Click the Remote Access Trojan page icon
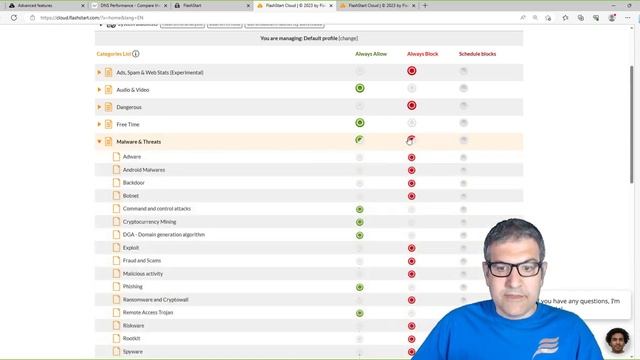This screenshot has height=360, width=640. click(116, 312)
